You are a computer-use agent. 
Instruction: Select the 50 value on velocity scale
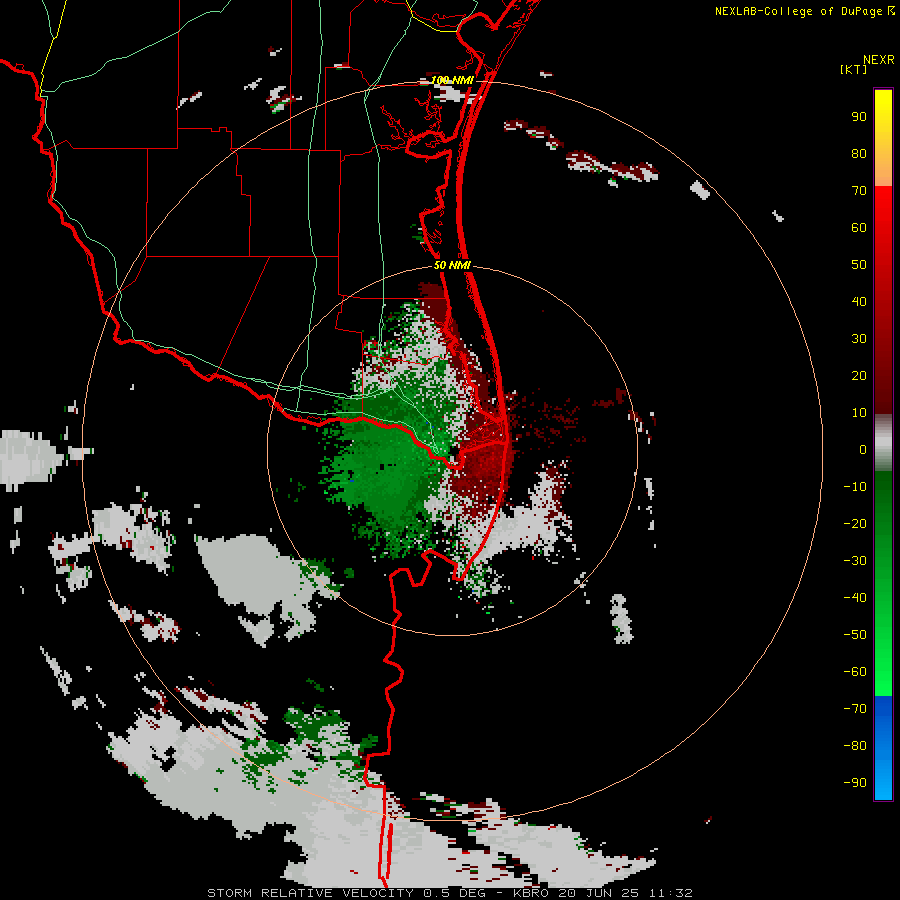click(859, 265)
